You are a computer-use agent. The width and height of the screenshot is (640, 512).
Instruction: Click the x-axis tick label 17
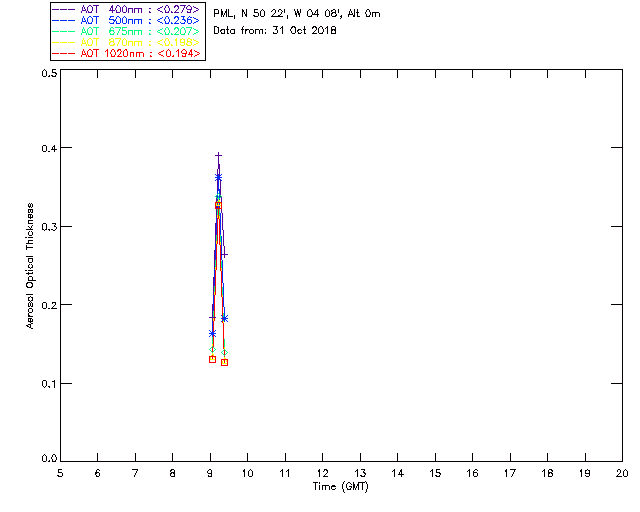510,473
